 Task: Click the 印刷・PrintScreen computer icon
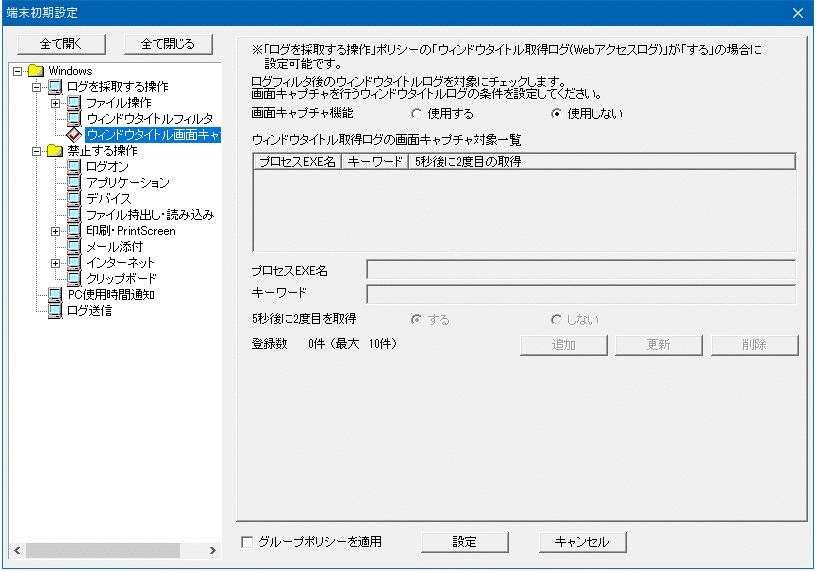click(x=74, y=231)
